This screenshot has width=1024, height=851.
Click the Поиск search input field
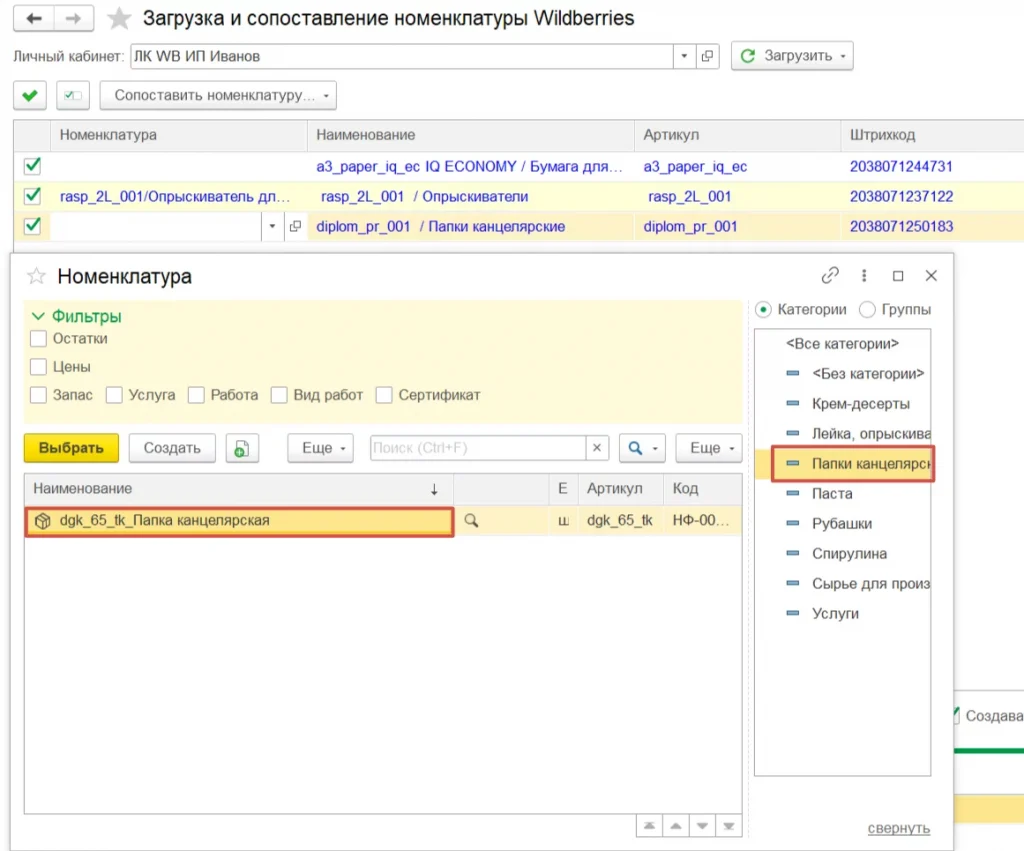[x=476, y=448]
